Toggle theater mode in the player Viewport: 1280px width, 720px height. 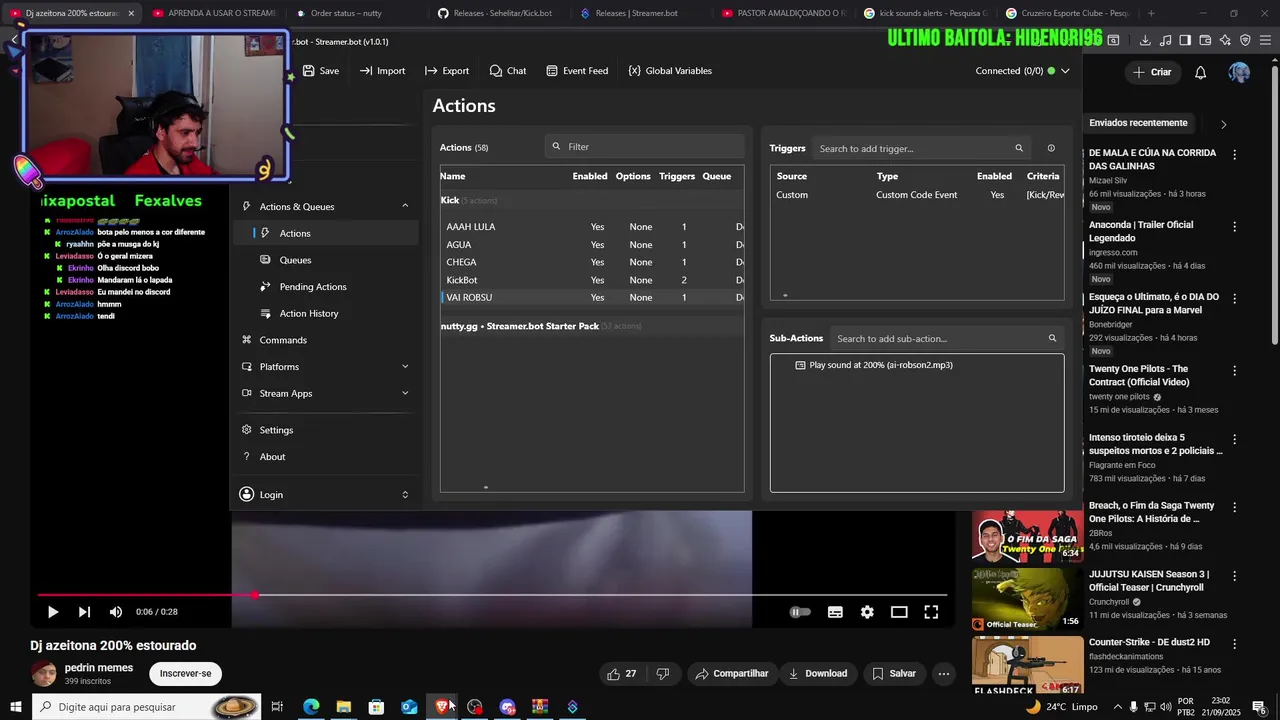tap(899, 612)
